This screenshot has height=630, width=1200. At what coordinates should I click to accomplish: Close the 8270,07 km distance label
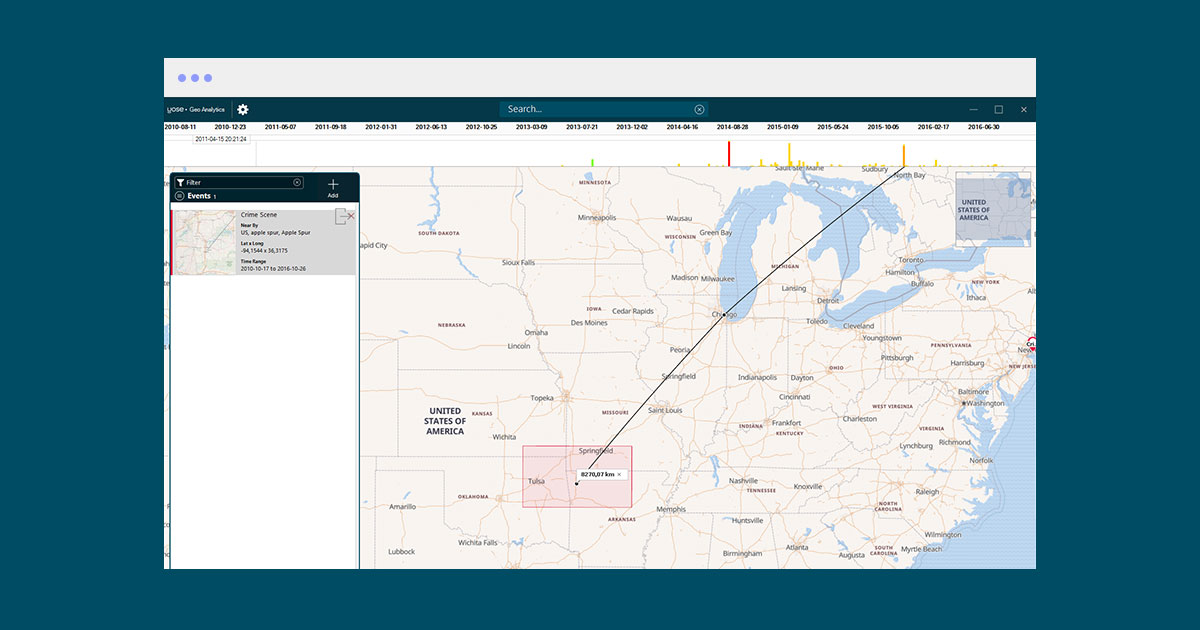click(x=619, y=474)
